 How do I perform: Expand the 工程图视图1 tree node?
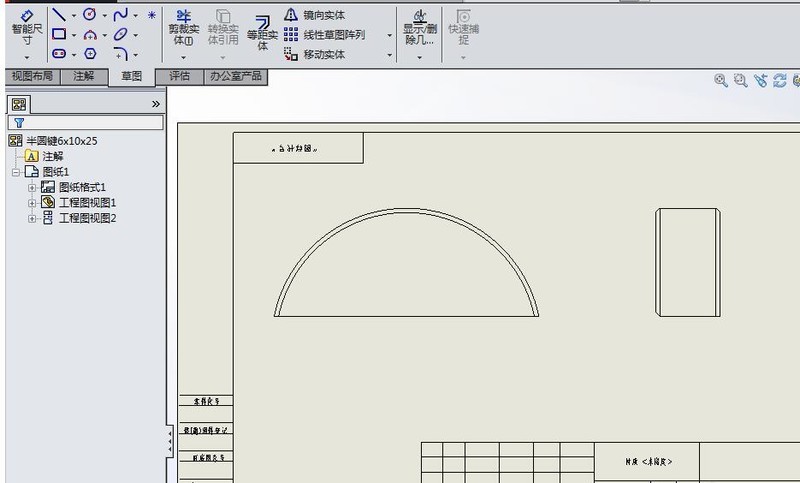[x=32, y=203]
